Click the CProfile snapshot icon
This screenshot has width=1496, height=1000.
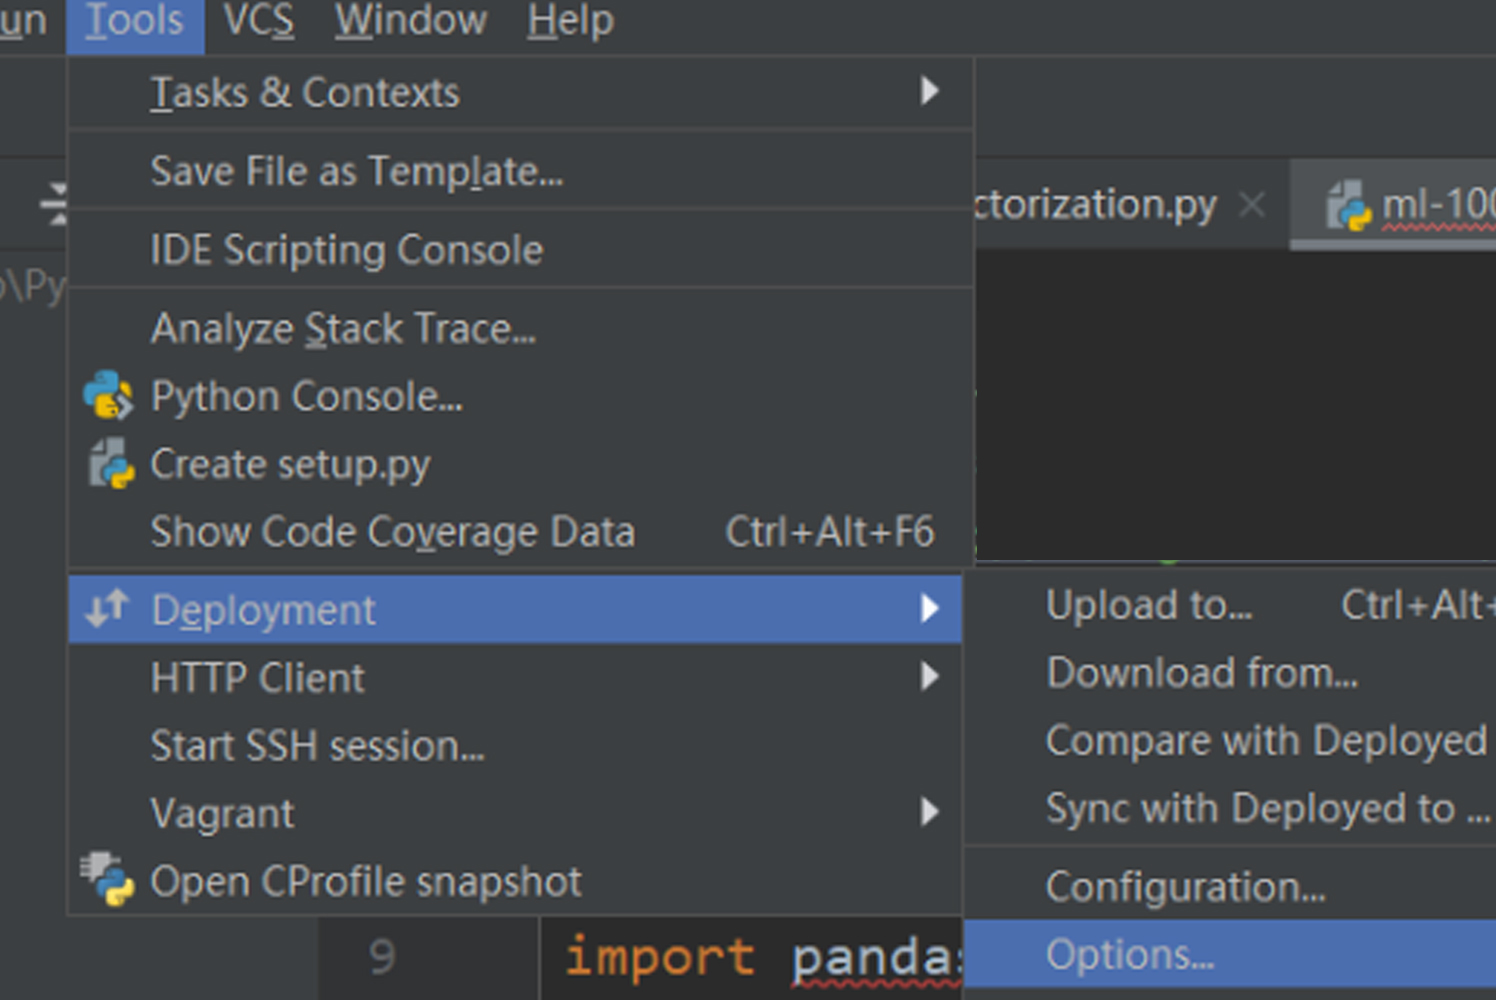(x=108, y=879)
